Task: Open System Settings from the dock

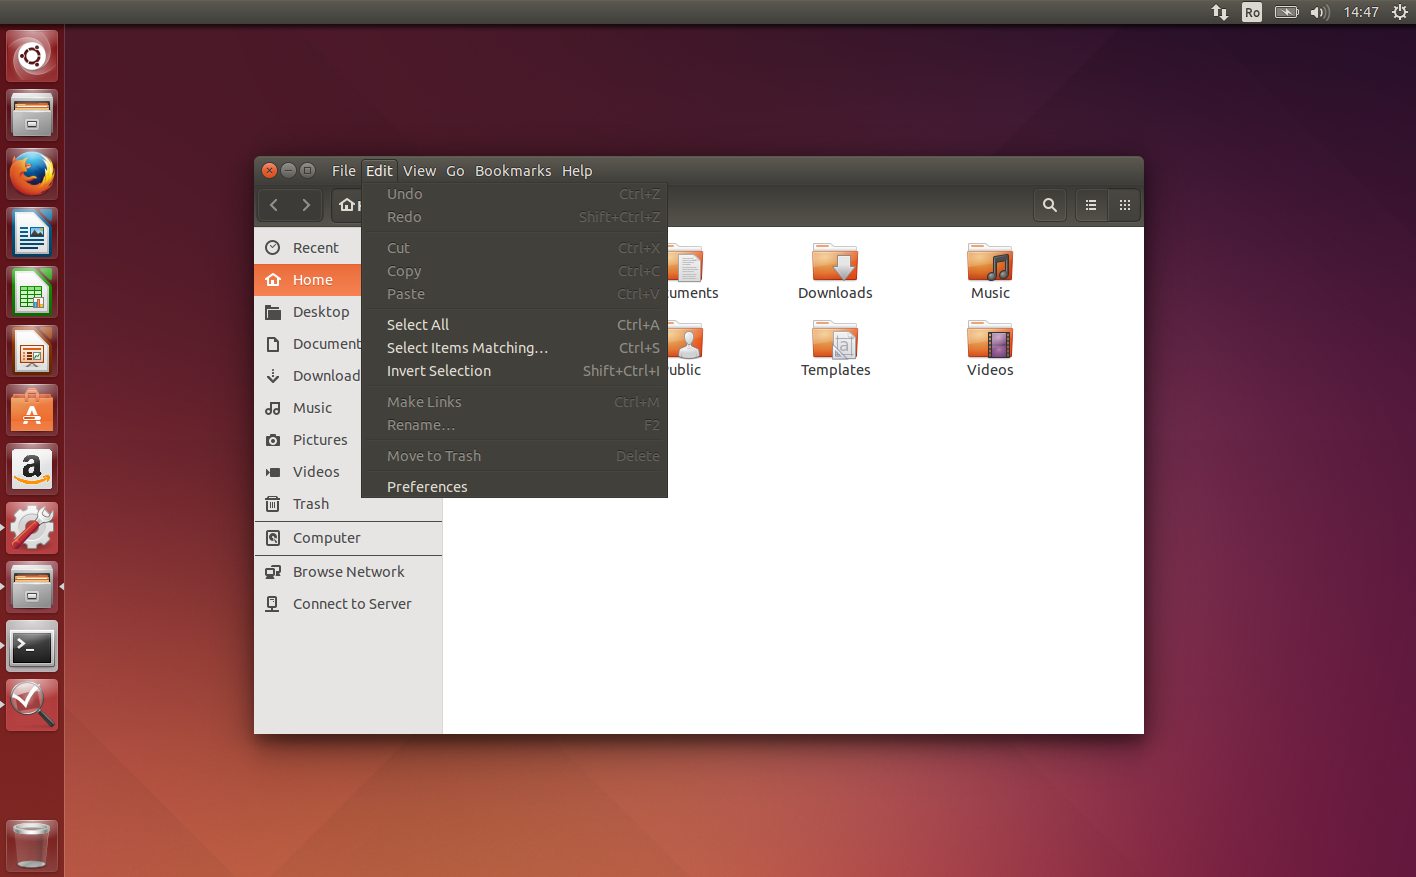Action: pos(32,527)
